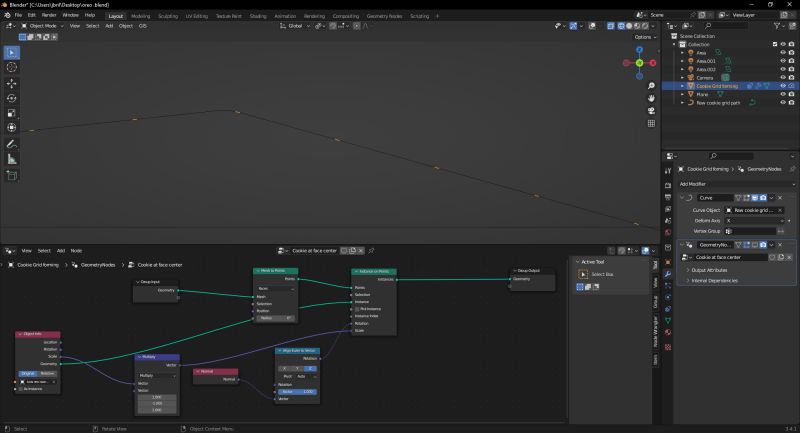Open the Modifier properties wrench tab

(x=668, y=274)
